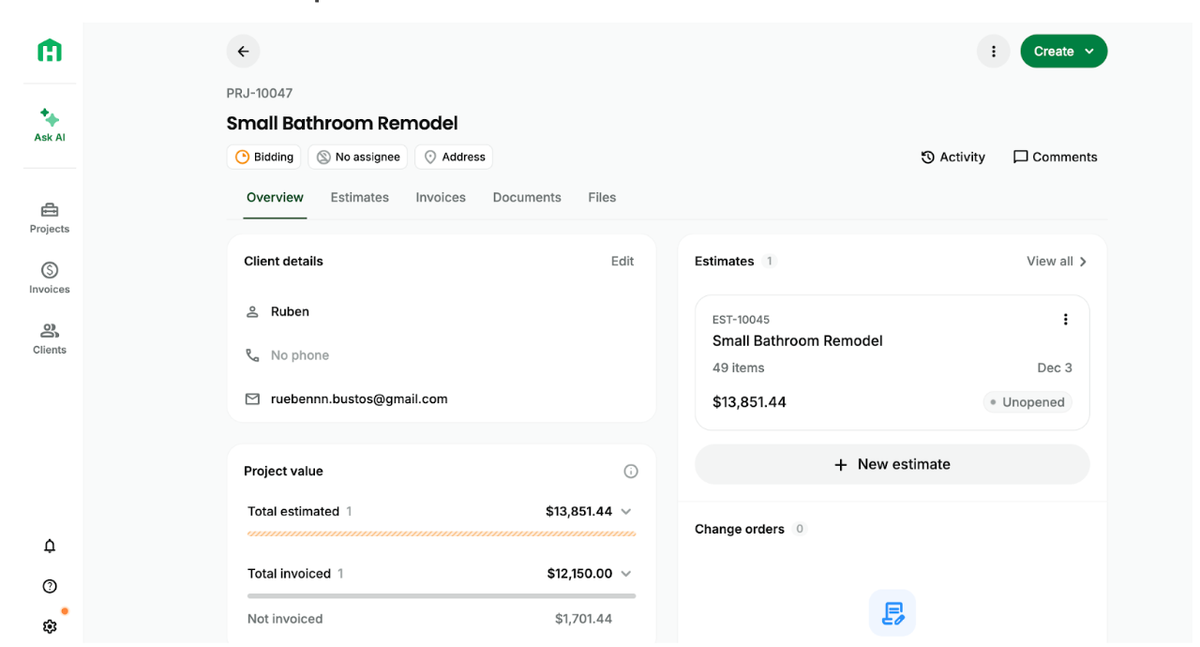Switch to the Documents tab
The width and height of the screenshot is (1200, 647).
[x=526, y=197]
